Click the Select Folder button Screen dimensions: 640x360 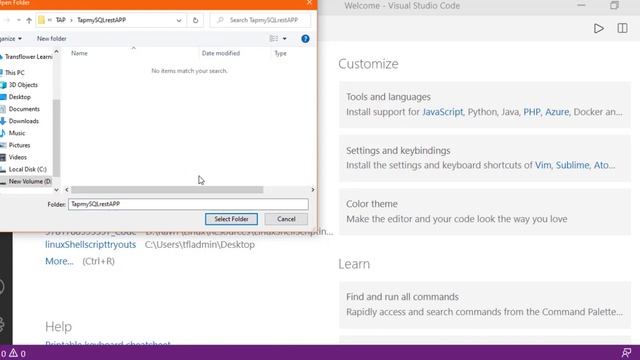231,219
